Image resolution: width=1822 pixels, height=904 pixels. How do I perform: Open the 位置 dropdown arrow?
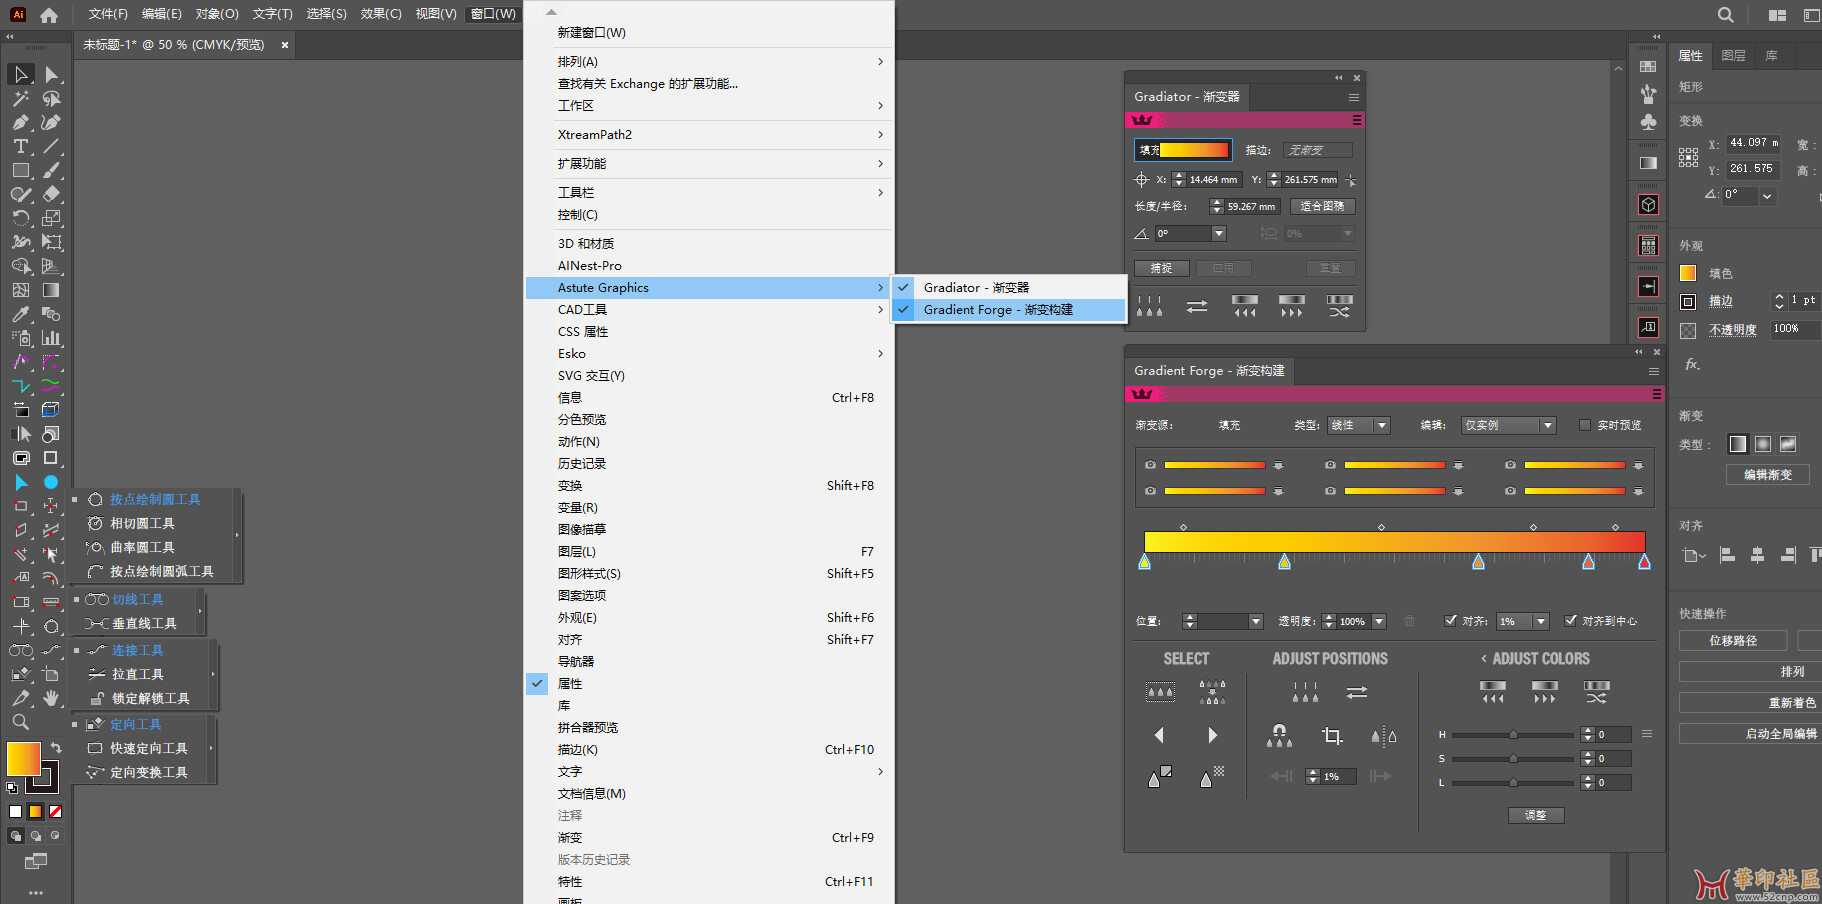click(x=1256, y=621)
